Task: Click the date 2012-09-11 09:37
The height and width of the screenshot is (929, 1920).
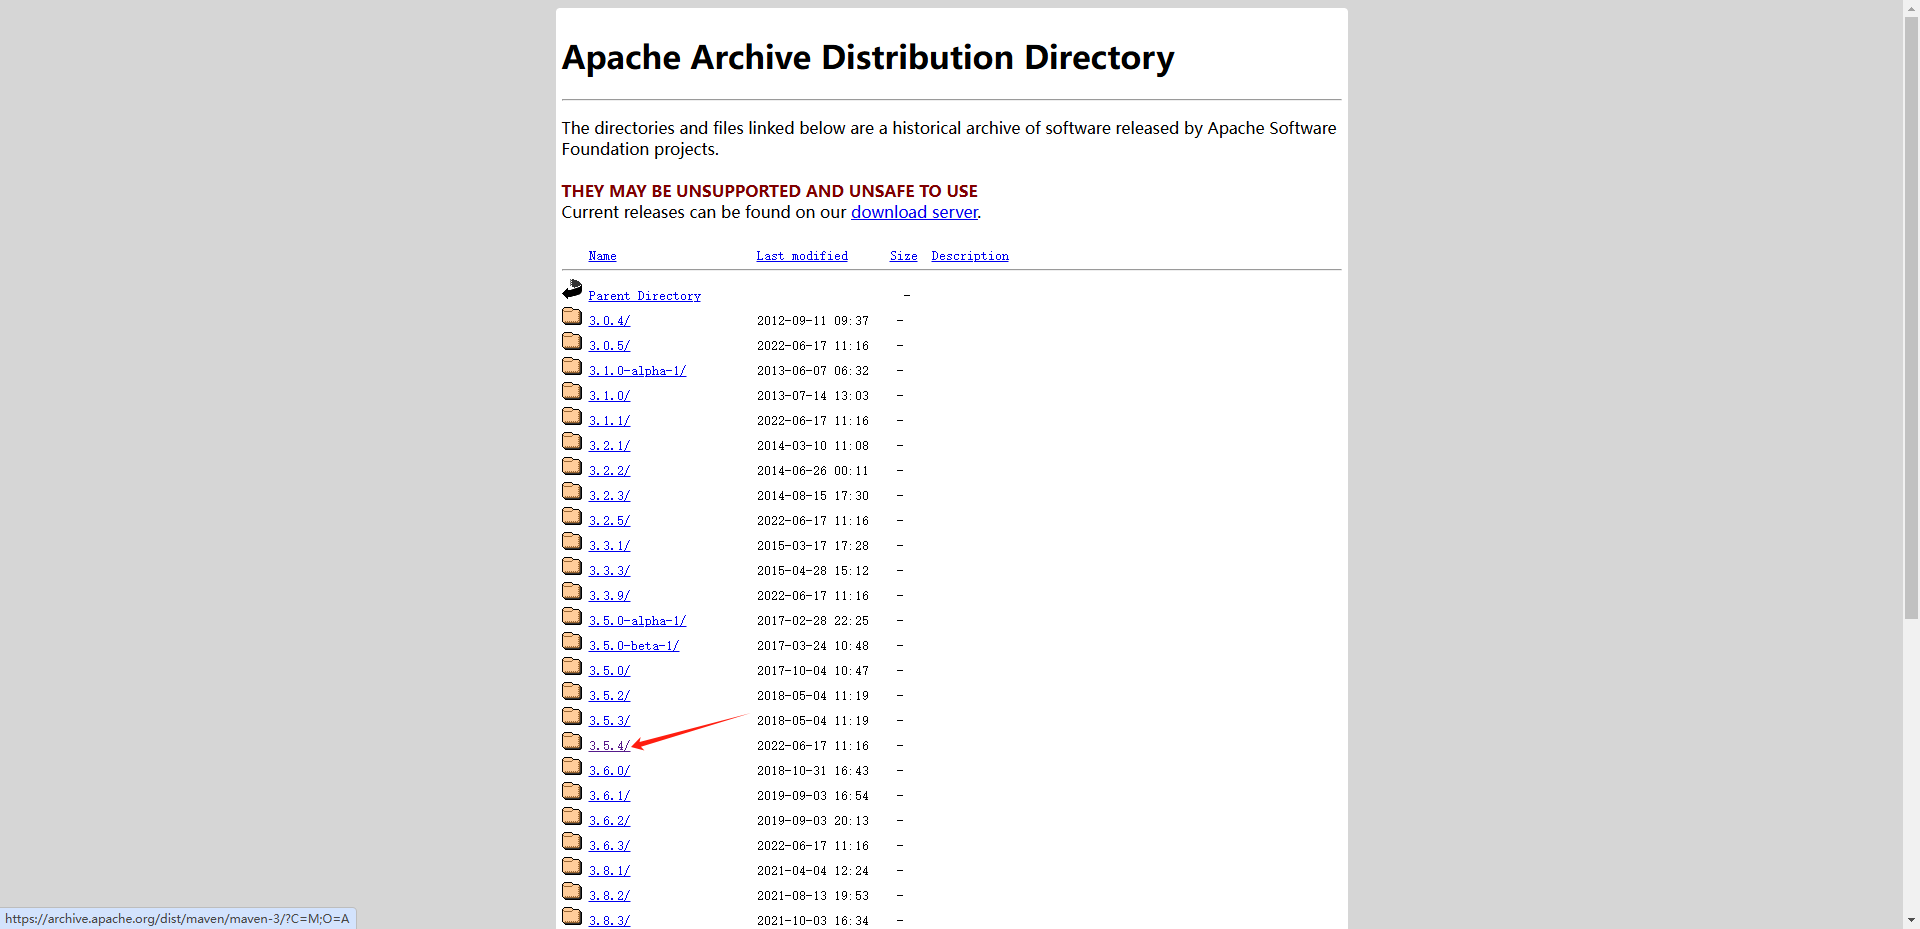Action: click(813, 321)
